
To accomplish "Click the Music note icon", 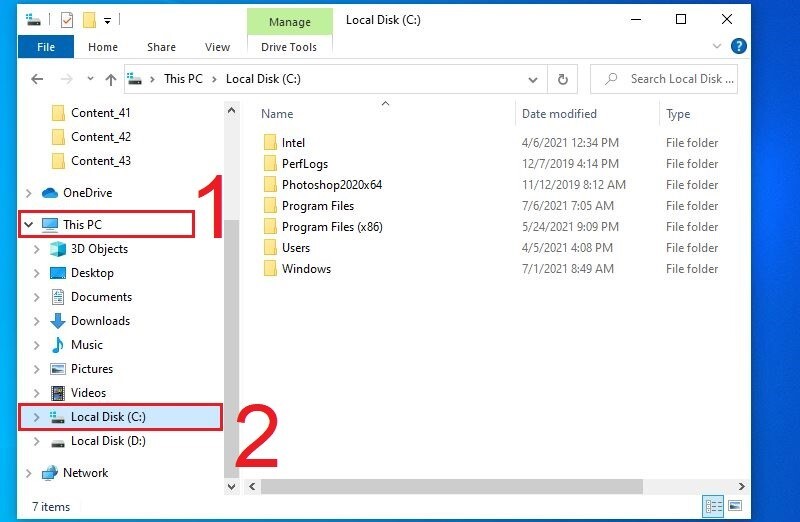I will 58,345.
